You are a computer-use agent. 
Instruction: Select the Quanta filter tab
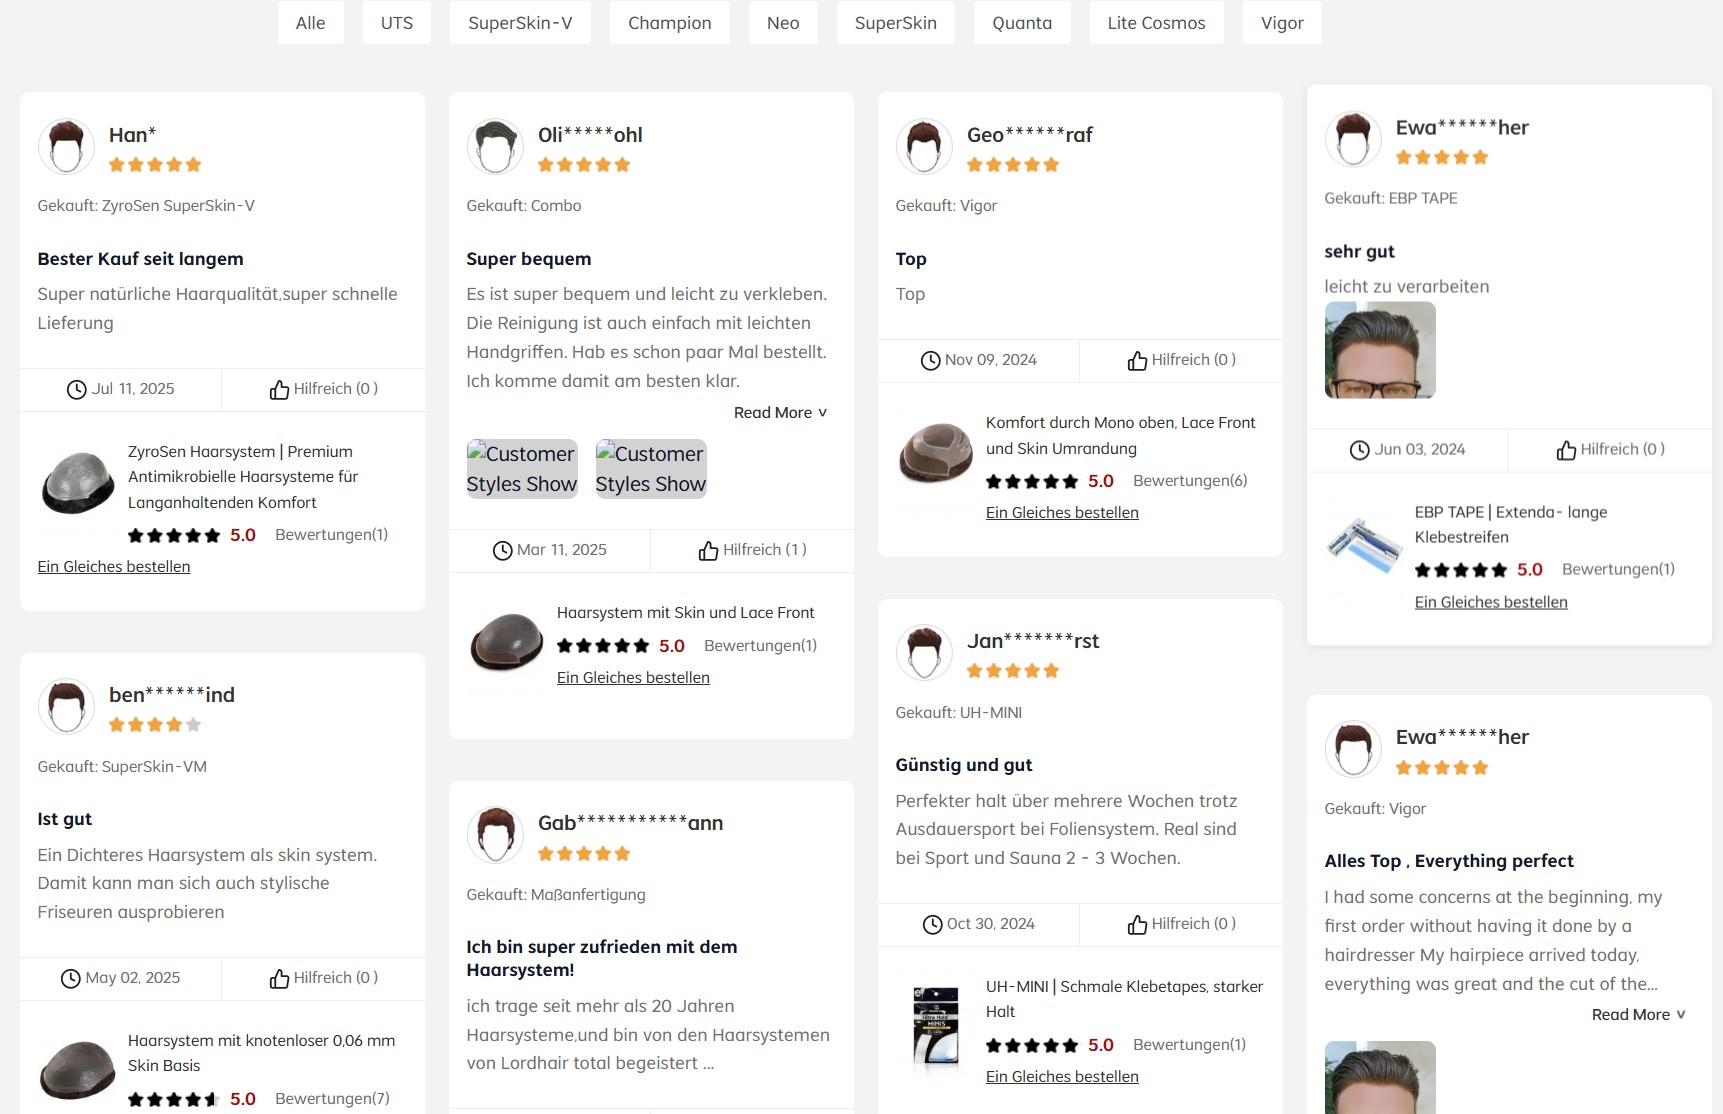(1022, 23)
